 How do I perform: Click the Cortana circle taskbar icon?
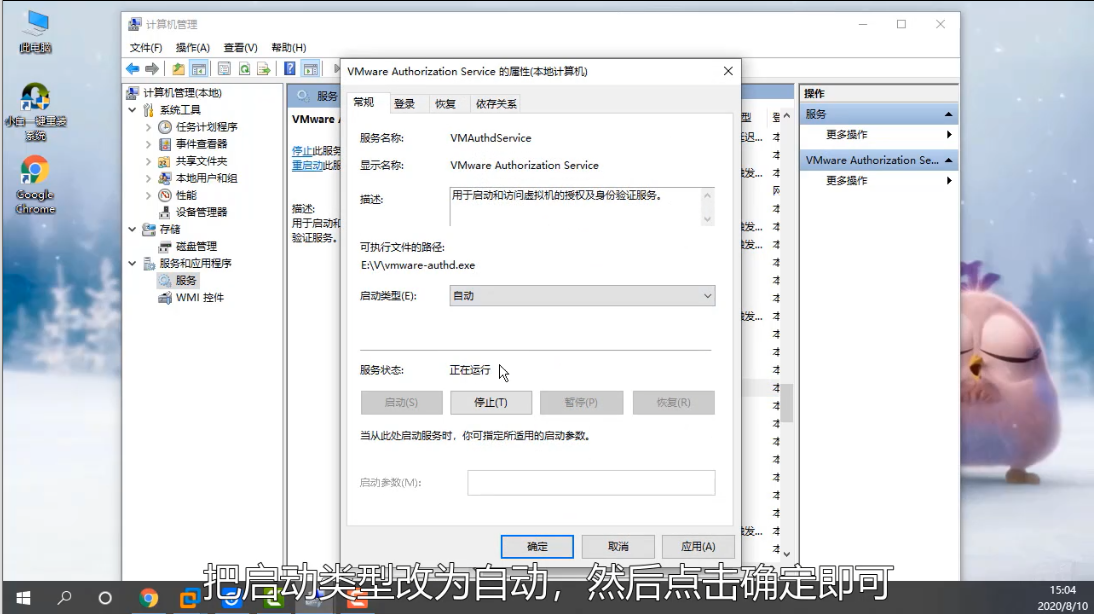[105, 598]
